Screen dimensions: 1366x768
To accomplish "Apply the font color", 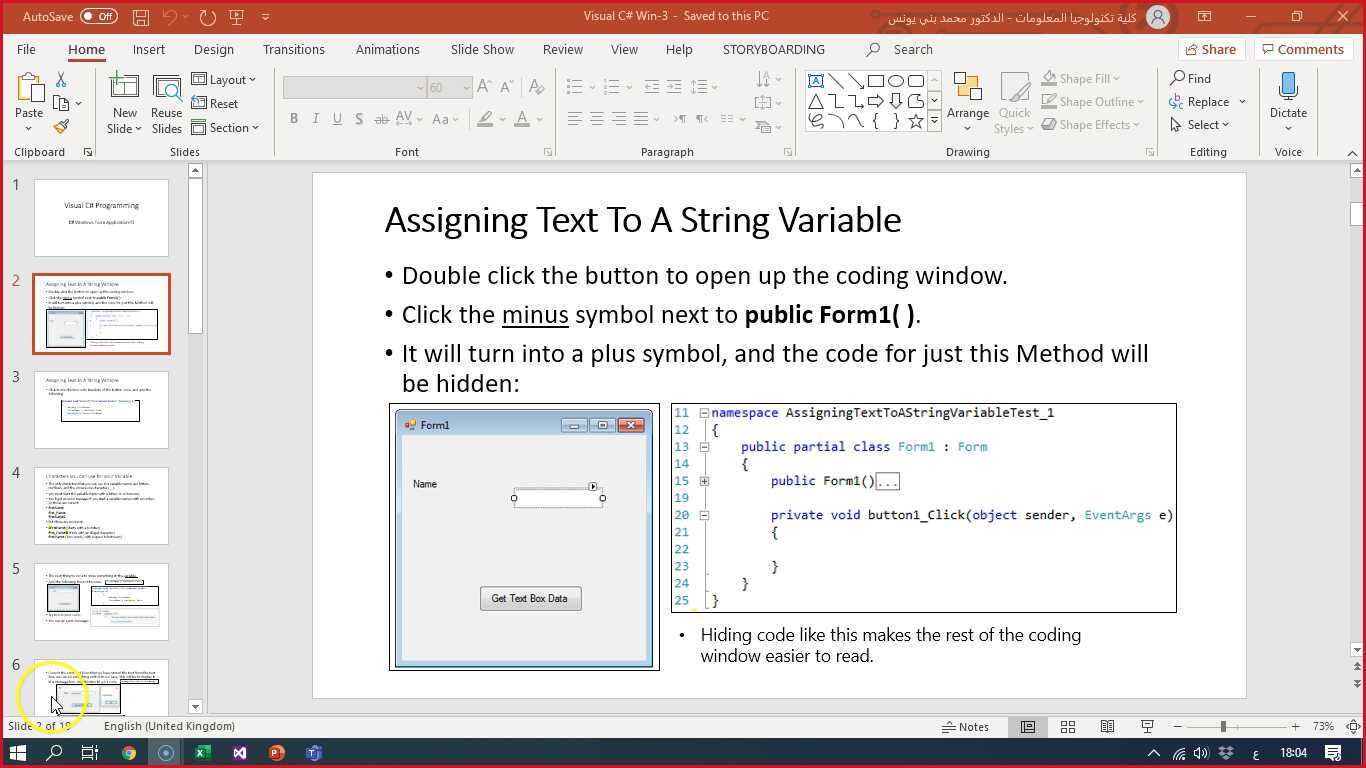I will point(522,119).
